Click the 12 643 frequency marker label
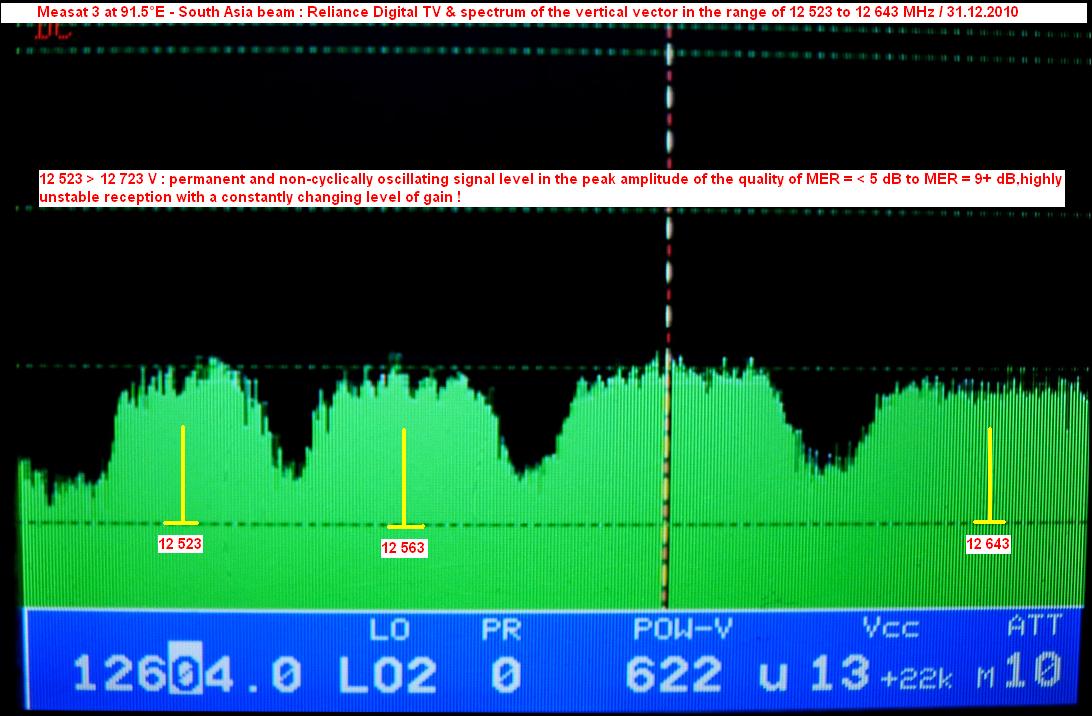The height and width of the screenshot is (716, 1092). click(x=987, y=544)
